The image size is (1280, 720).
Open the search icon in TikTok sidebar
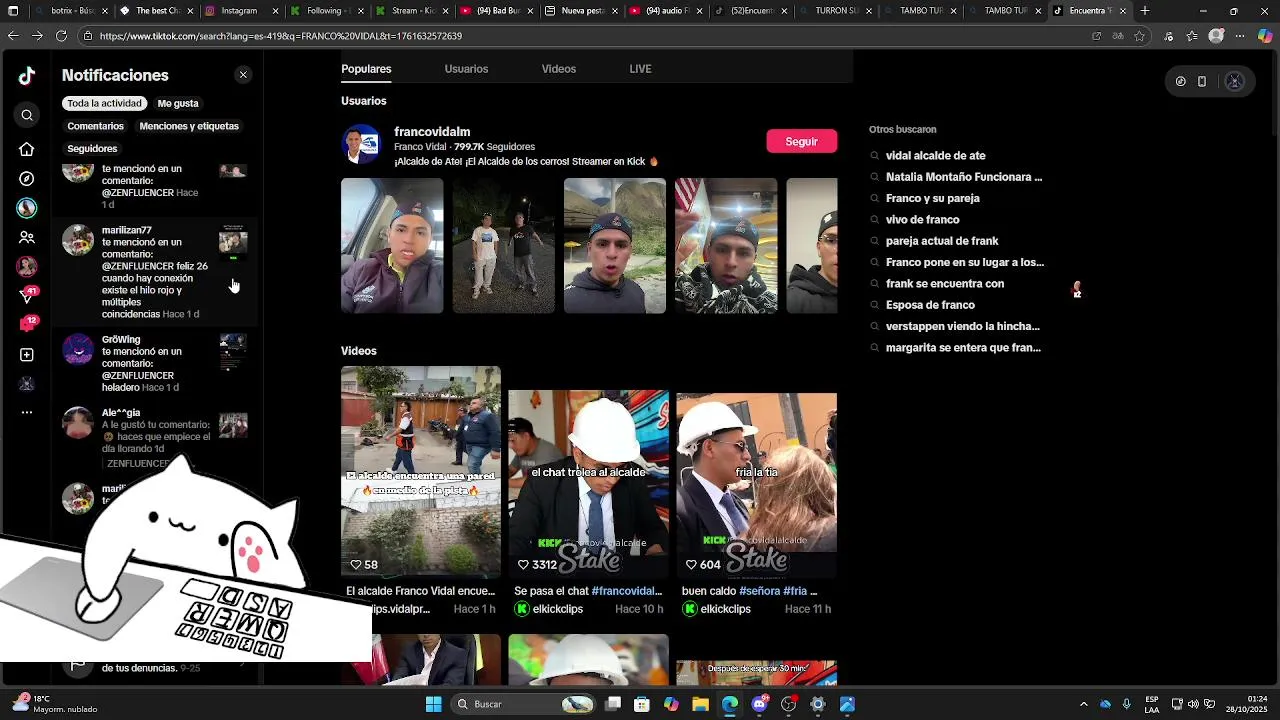coord(27,115)
